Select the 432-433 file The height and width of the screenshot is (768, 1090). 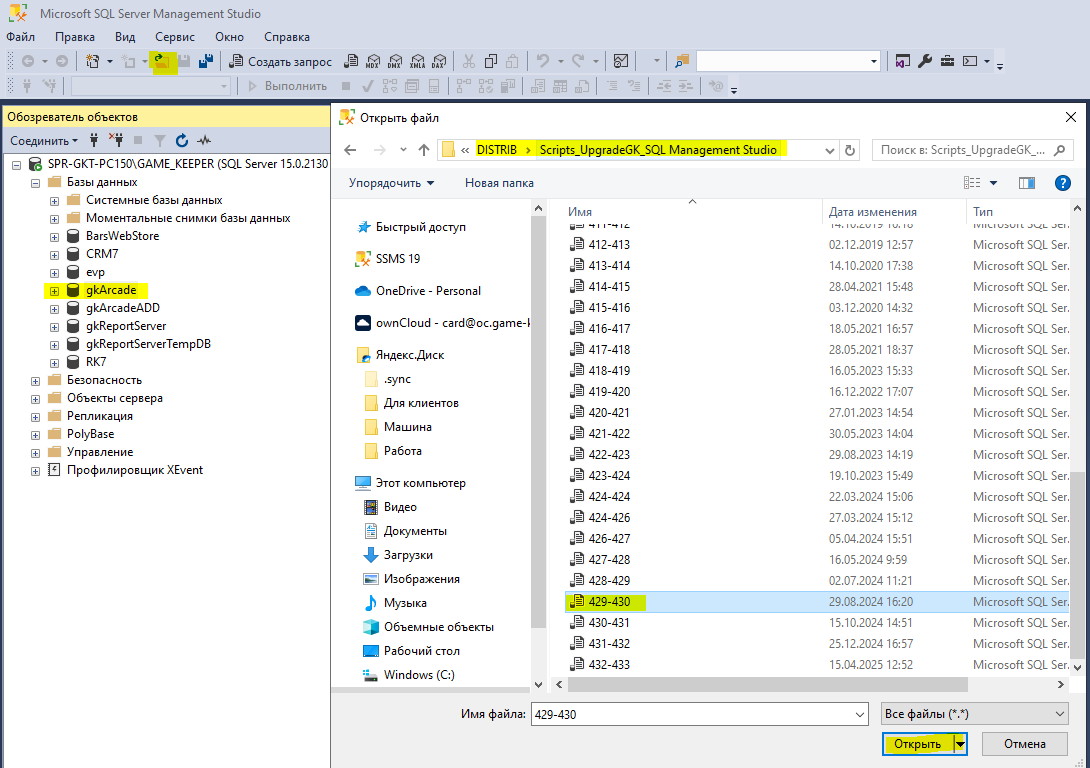pyautogui.click(x=609, y=664)
